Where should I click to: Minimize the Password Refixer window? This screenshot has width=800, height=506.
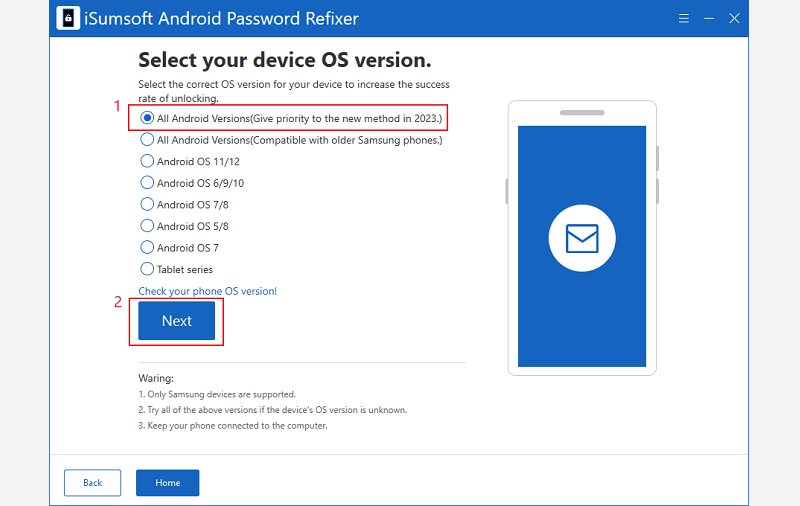pos(709,19)
